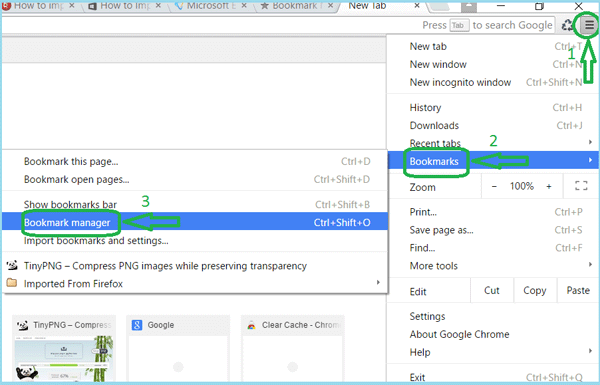The height and width of the screenshot is (385, 600).
Task: Expand the Help submenu arrow
Action: (590, 351)
